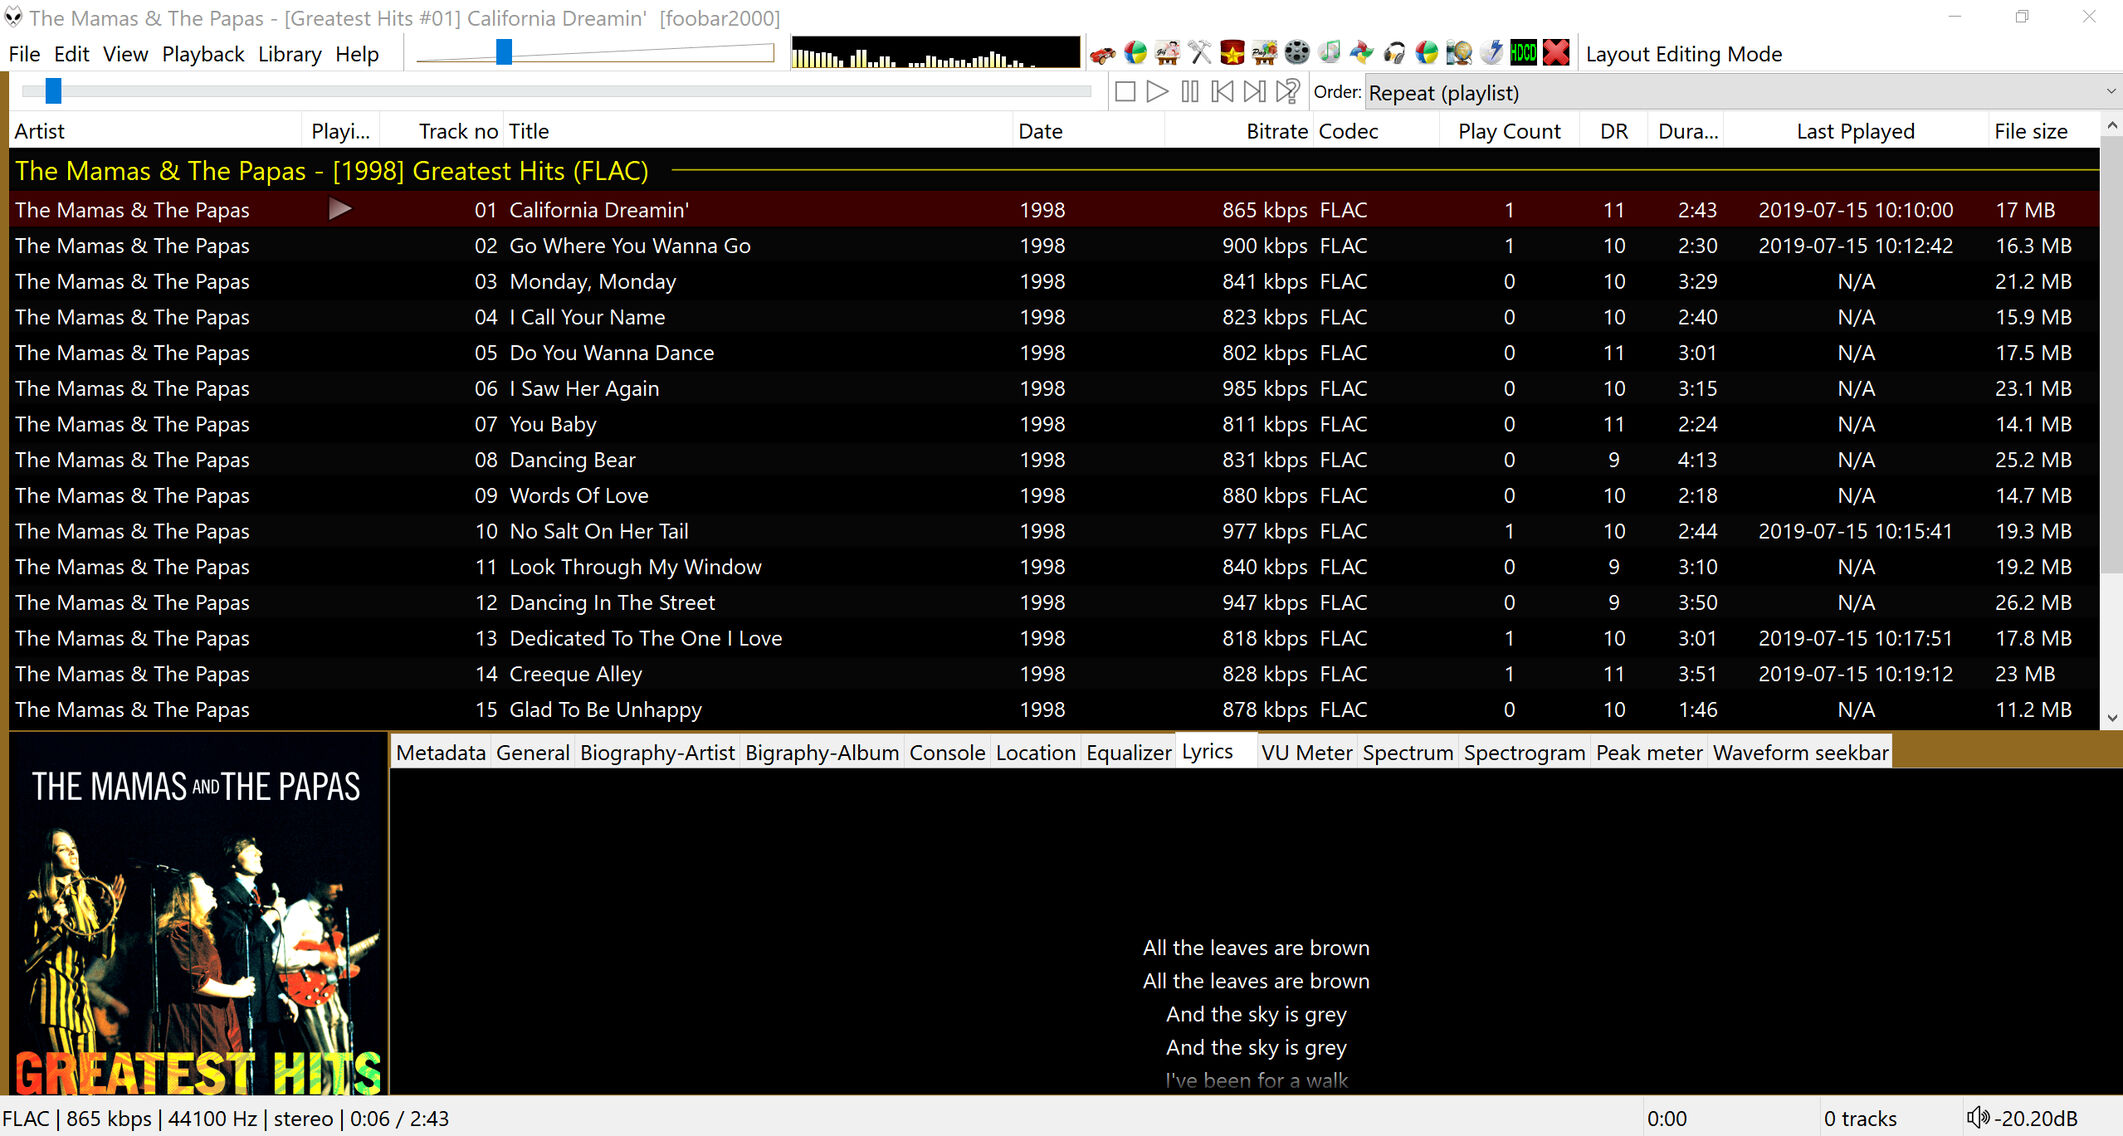Sort by the Title column header
The width and height of the screenshot is (2123, 1136).
pos(758,131)
